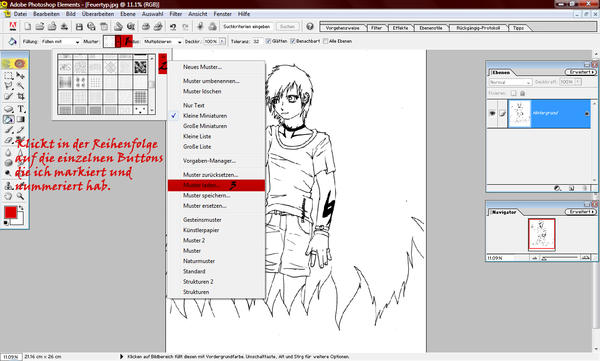The width and height of the screenshot is (600, 361).
Task: Expand the Navigator panel Erweitert menu
Action: (x=580, y=212)
